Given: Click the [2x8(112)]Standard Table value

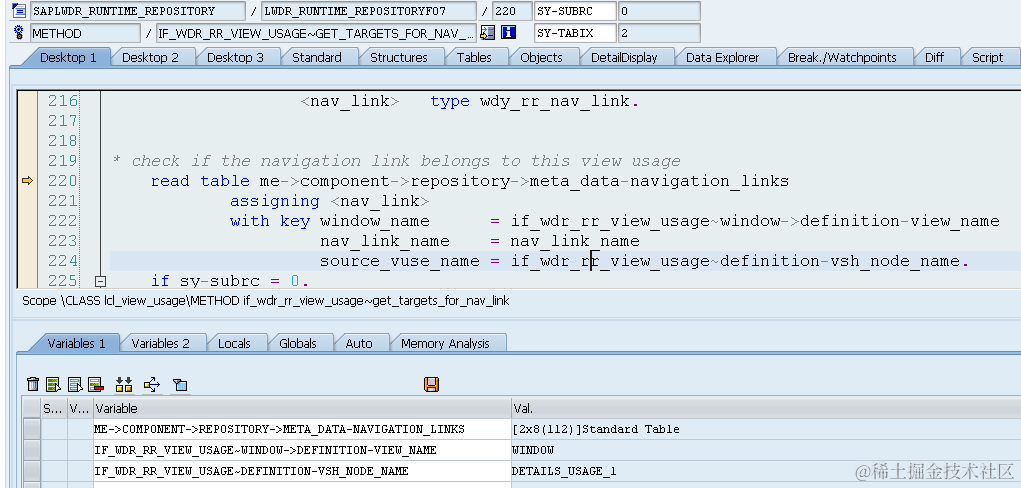Looking at the screenshot, I should (x=596, y=429).
